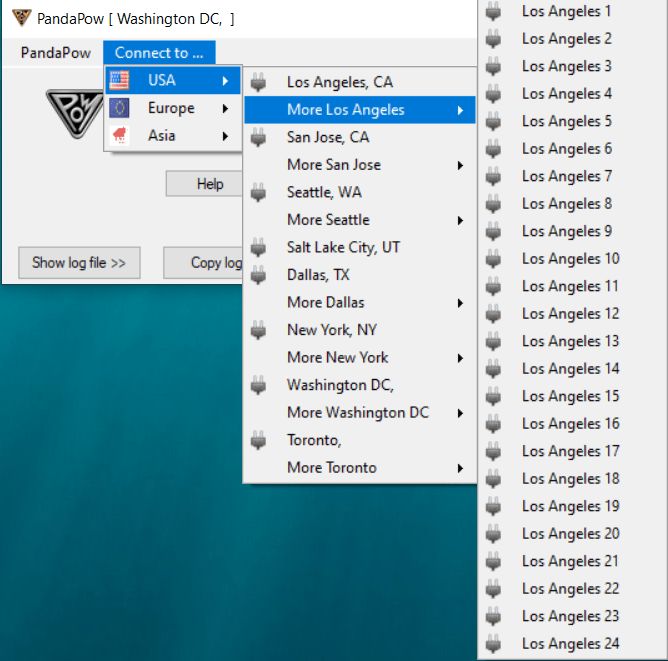Viewport: 668px width, 661px height.
Task: Click the plug icon beside Los Angeles 17
Action: [x=493, y=451]
